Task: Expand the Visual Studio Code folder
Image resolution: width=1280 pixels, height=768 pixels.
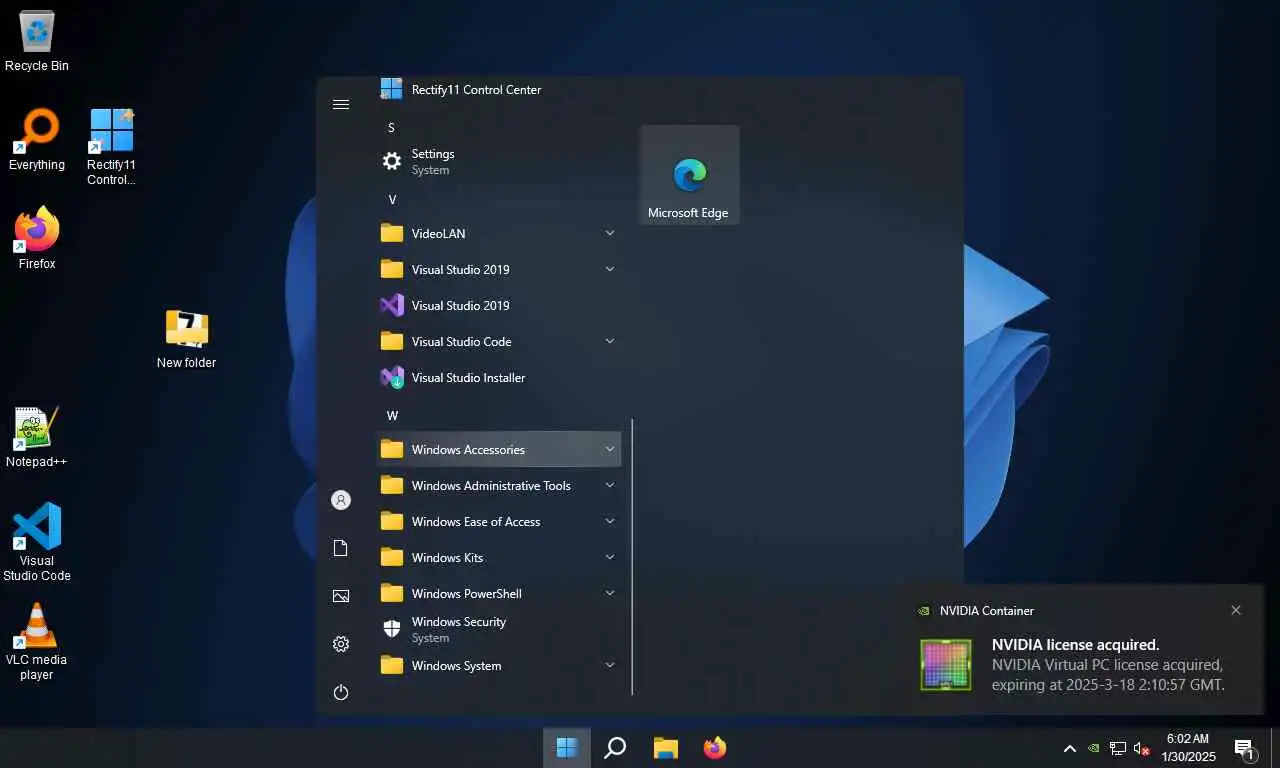Action: [x=498, y=341]
